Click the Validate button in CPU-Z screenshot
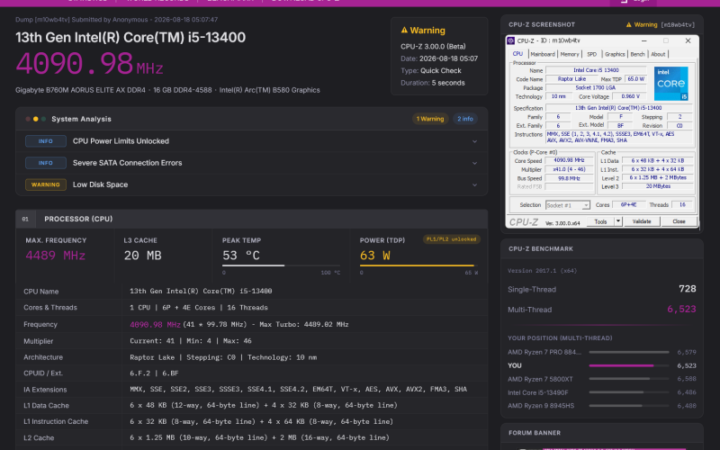Image resolution: width=720 pixels, height=450 pixels. point(641,221)
